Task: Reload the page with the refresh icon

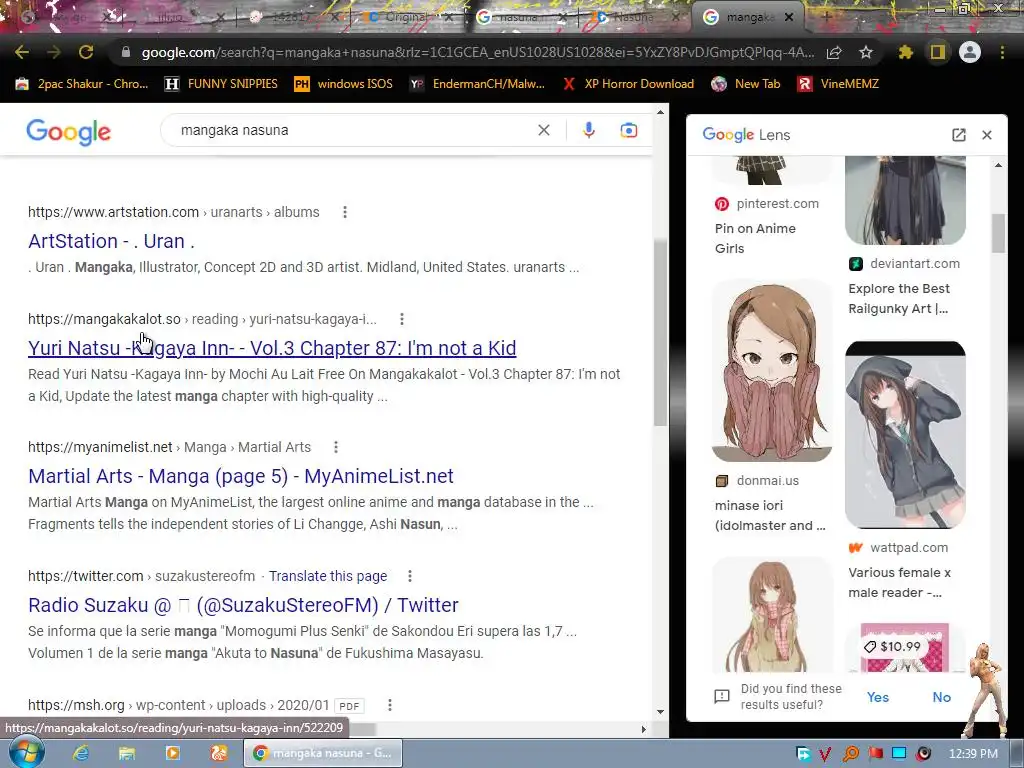Action: pos(86,52)
